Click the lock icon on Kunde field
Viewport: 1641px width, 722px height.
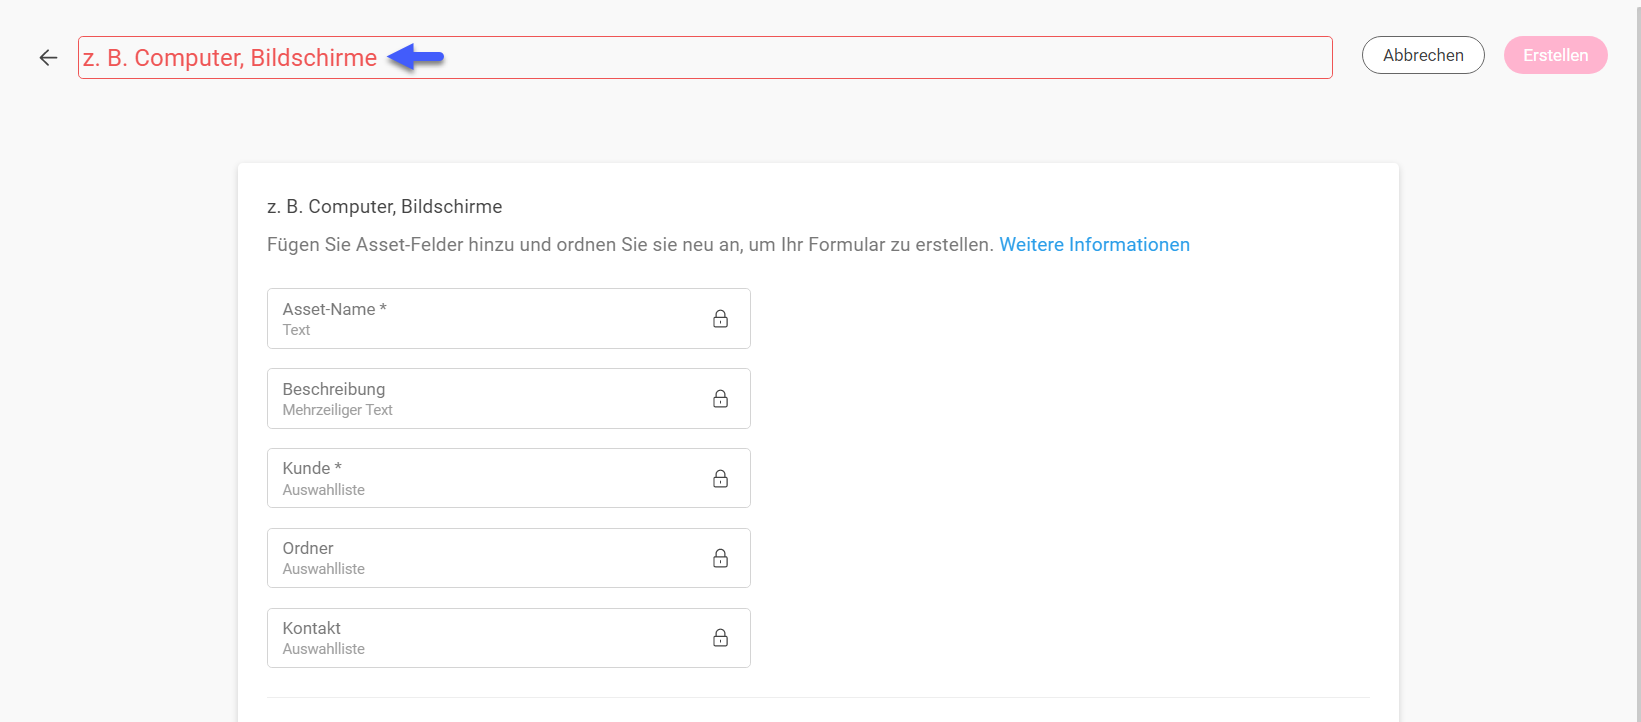[x=720, y=478]
